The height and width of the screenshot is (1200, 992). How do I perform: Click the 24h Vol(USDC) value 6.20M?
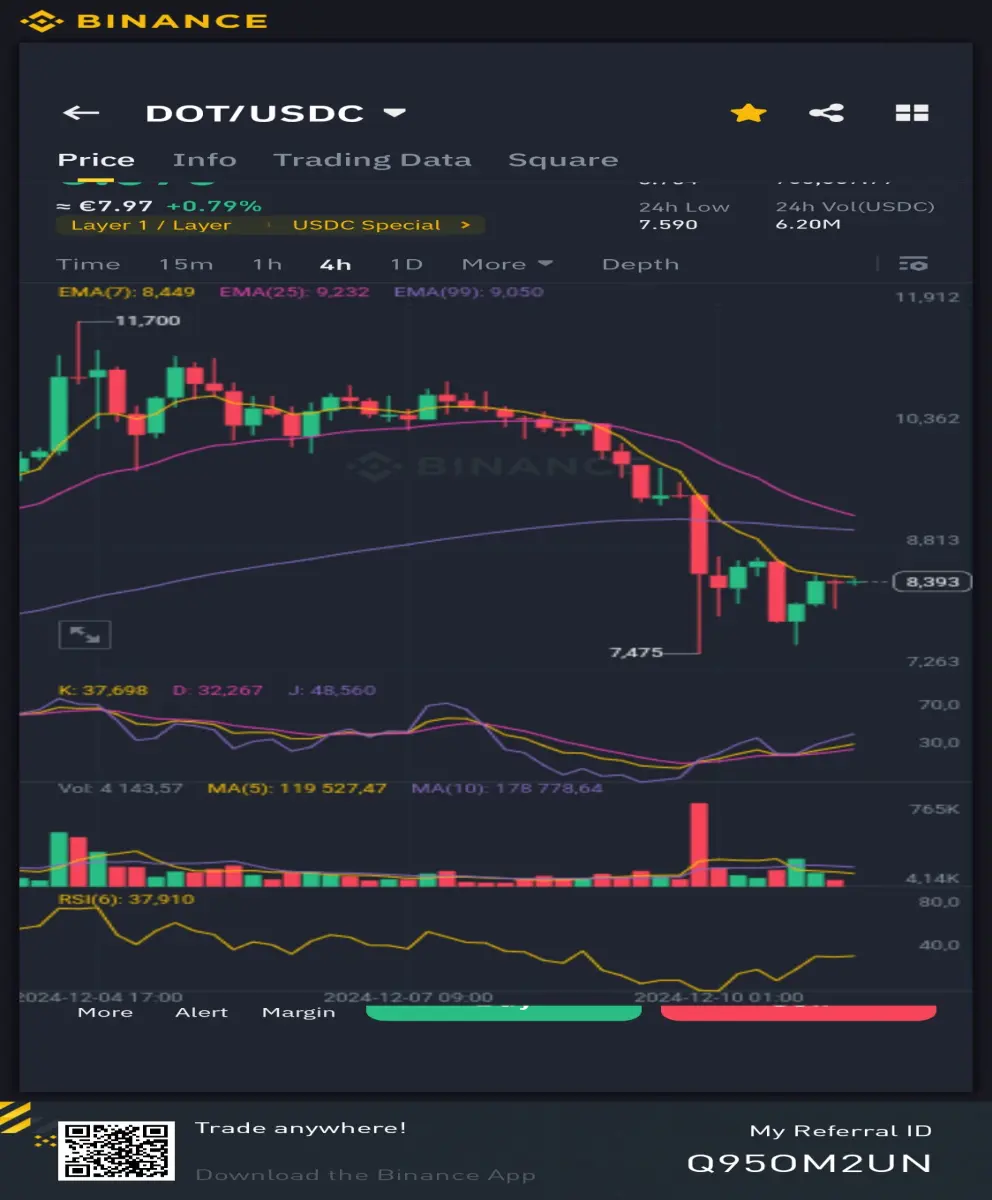point(808,224)
